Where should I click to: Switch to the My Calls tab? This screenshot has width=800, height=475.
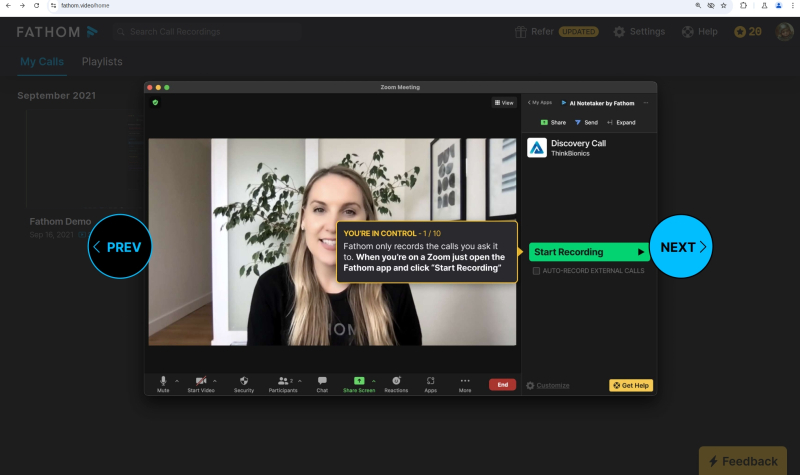(42, 62)
